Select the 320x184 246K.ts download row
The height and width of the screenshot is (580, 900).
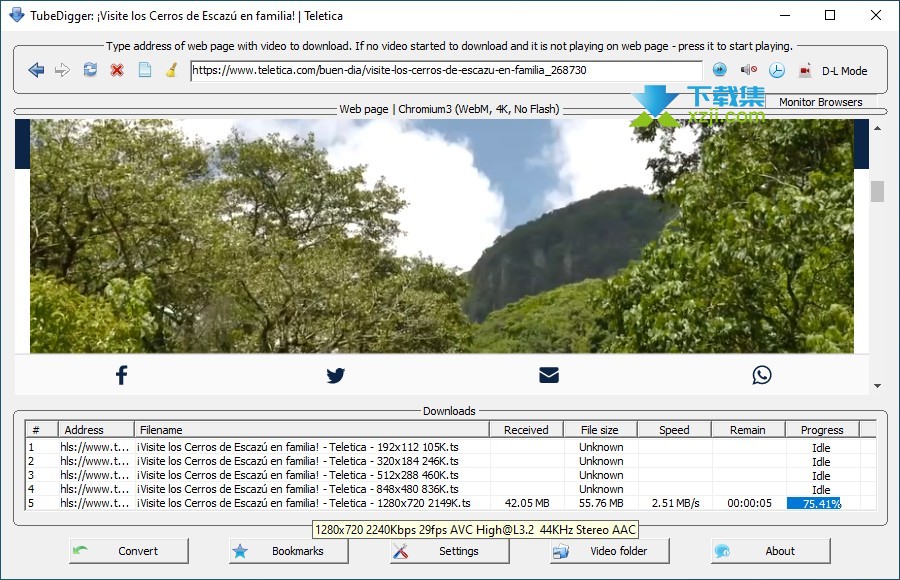[451, 461]
